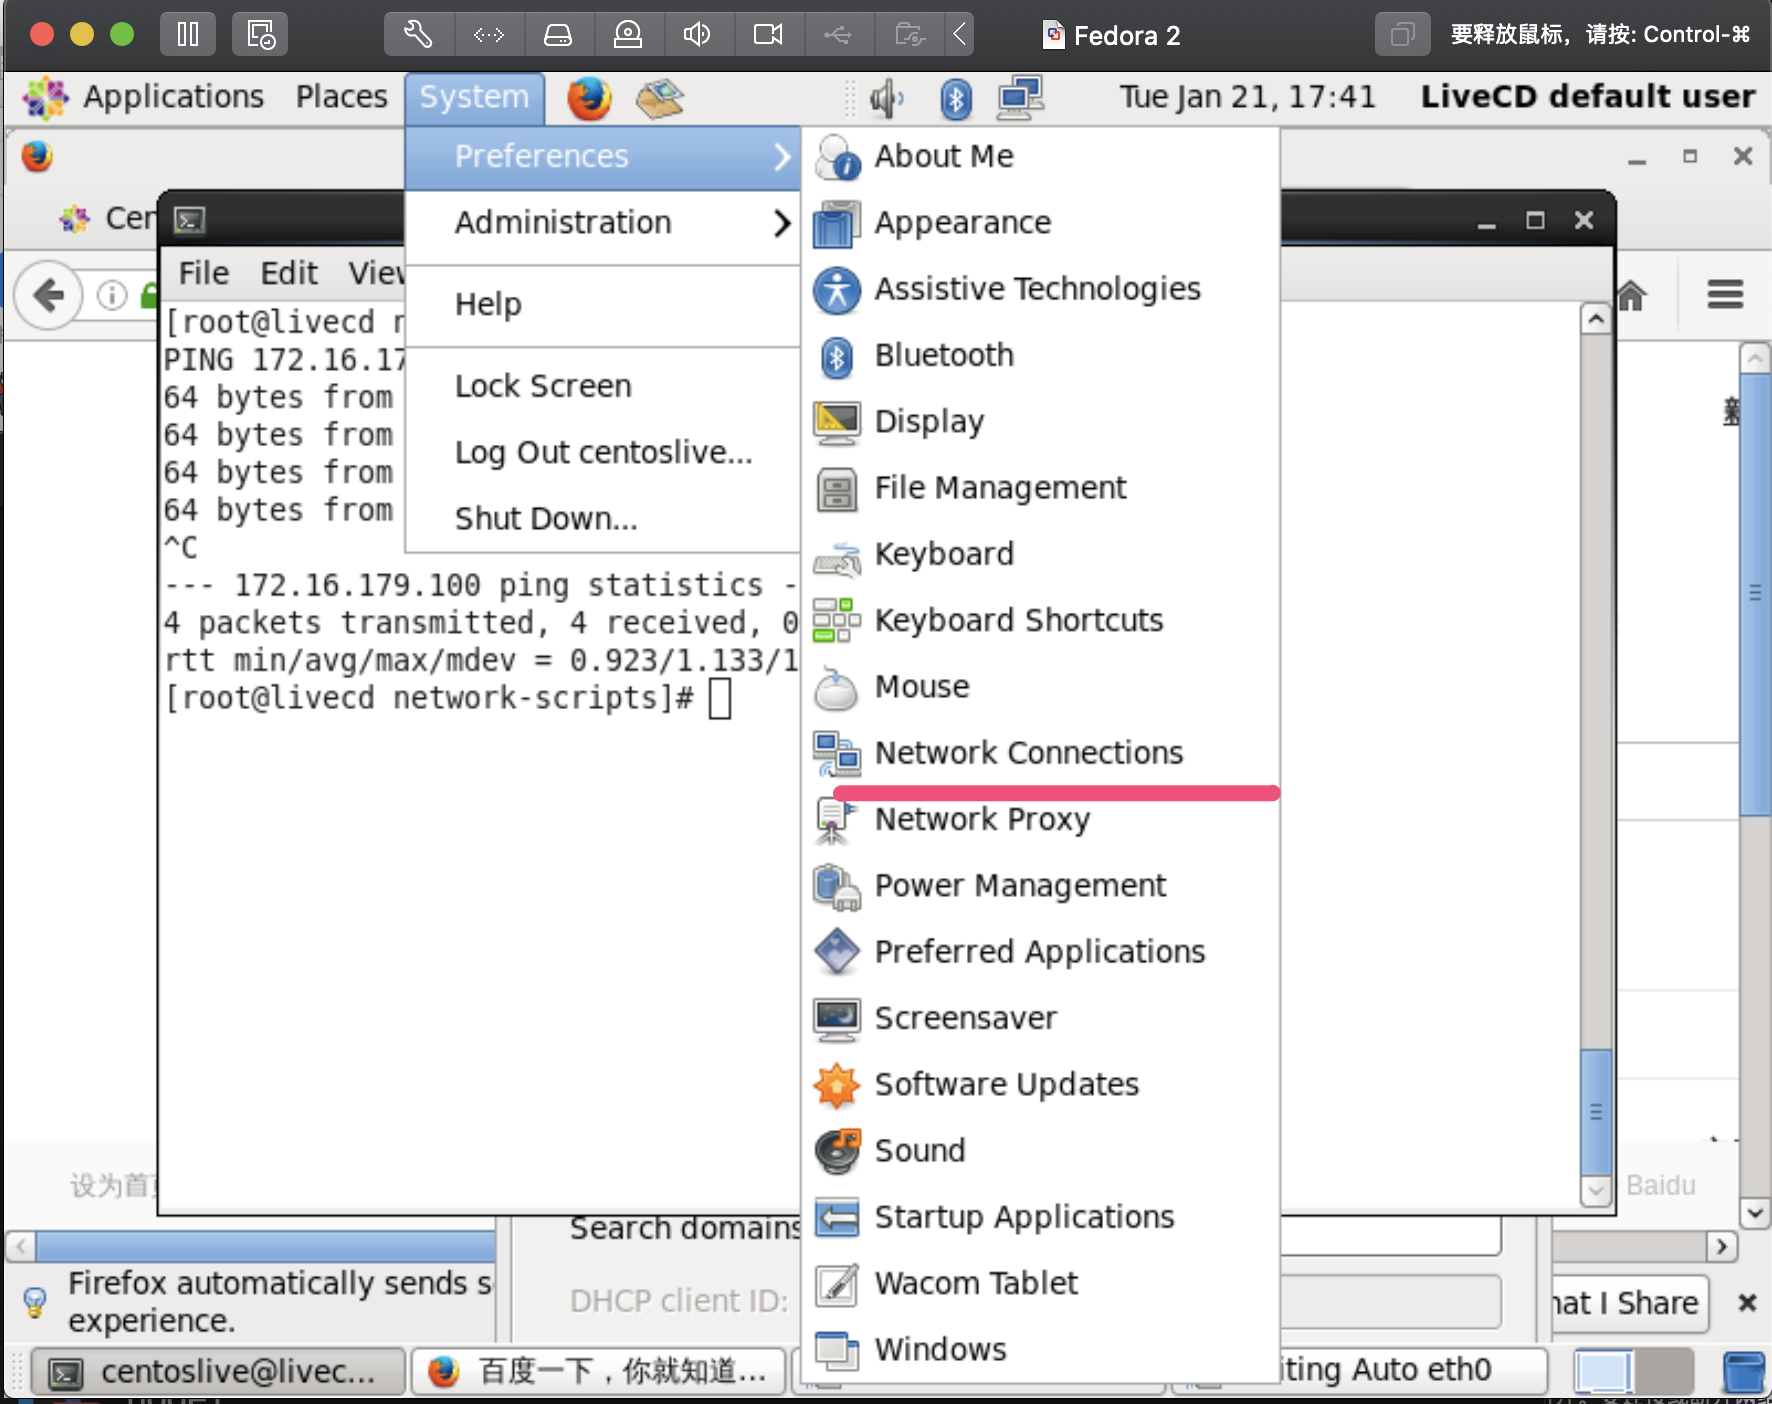Open Network Connections entry

coord(1040,753)
